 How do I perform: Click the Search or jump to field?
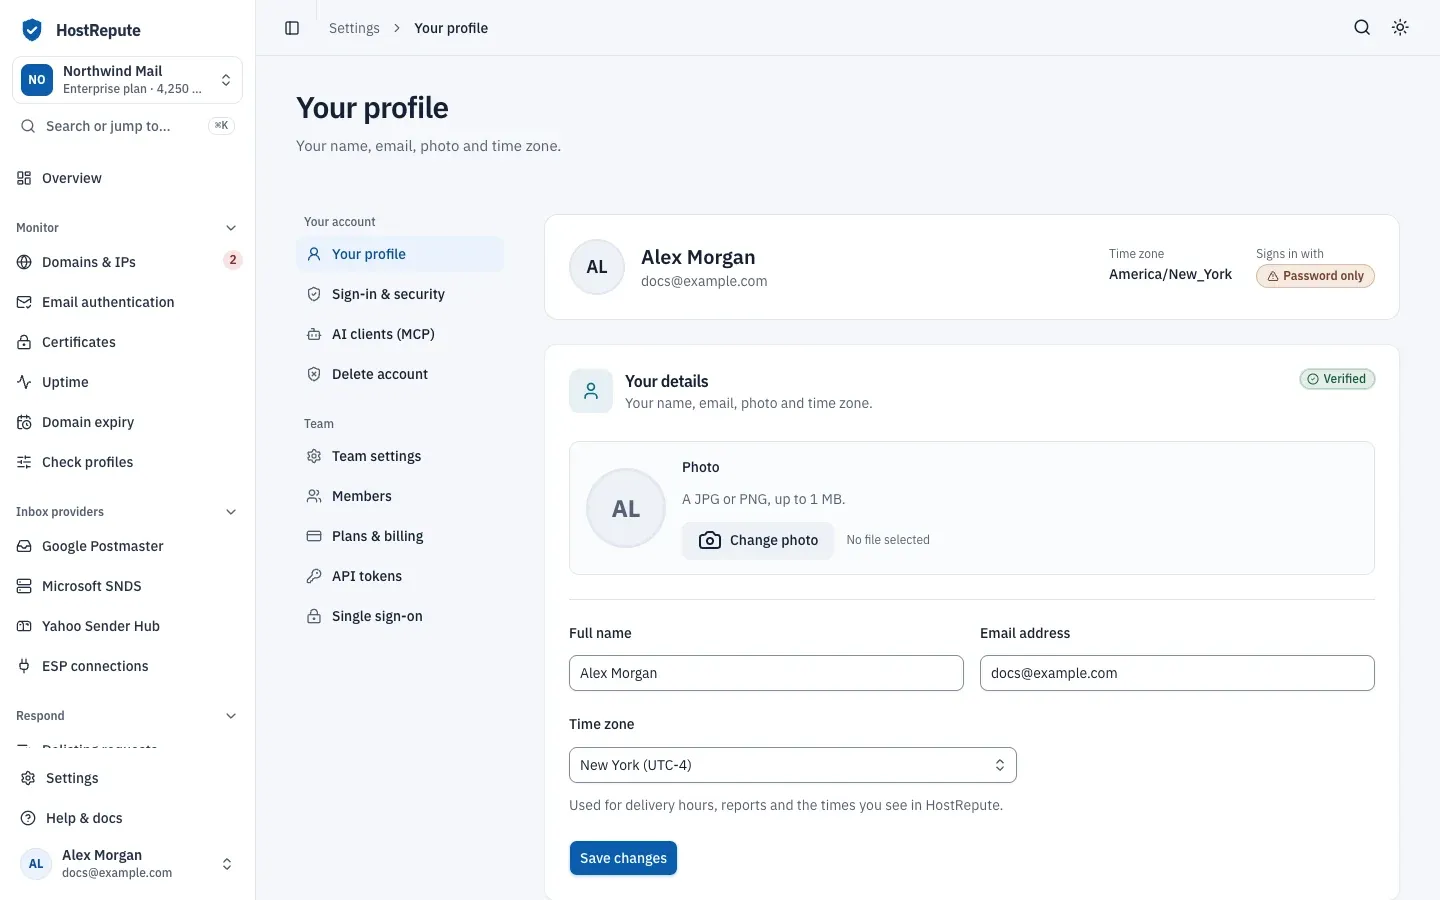pos(127,126)
